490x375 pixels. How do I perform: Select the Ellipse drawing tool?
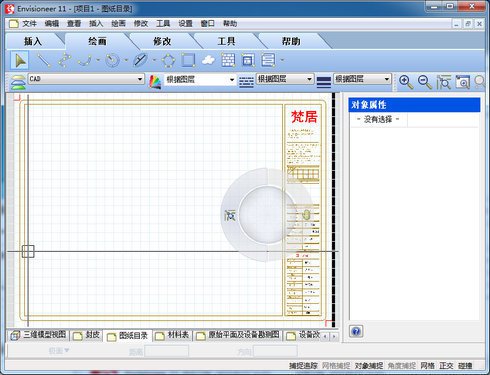coord(140,60)
